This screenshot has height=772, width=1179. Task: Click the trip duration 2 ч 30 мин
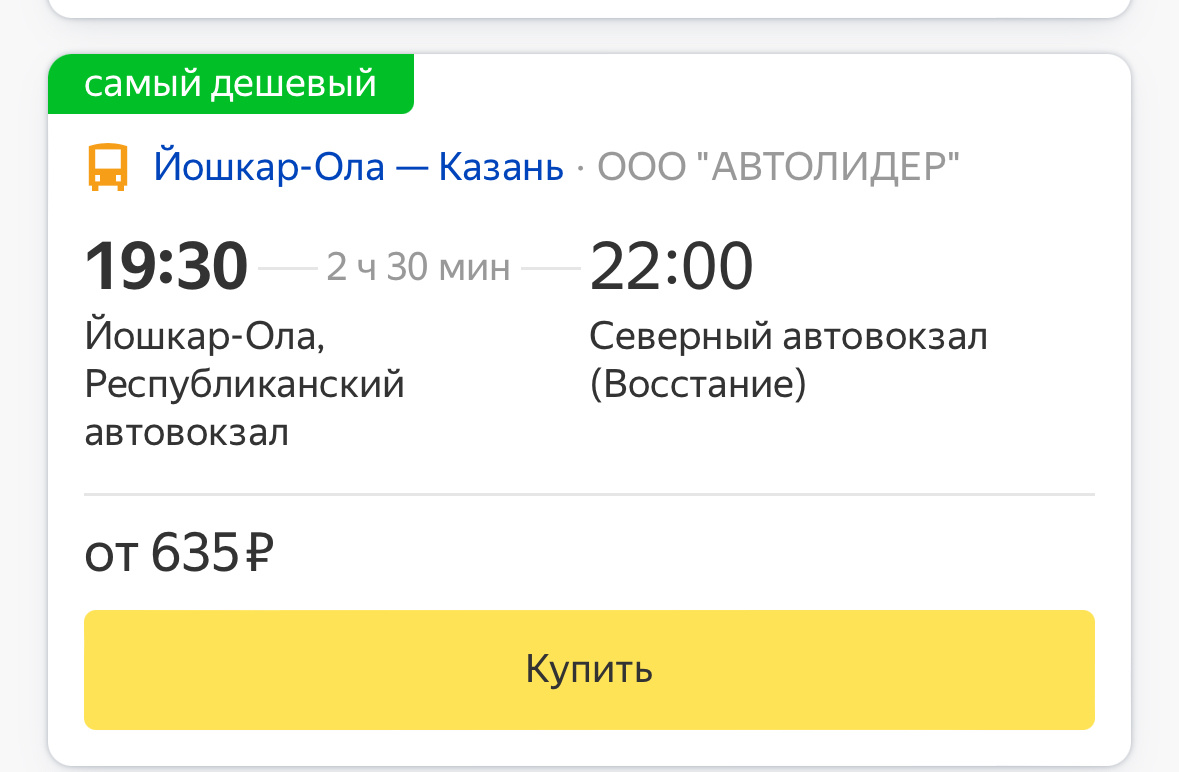[418, 266]
